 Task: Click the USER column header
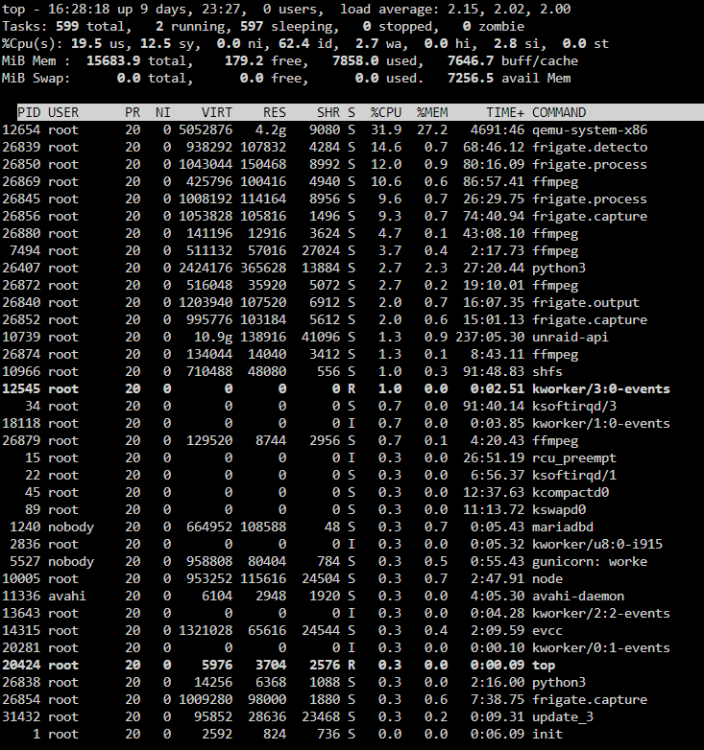click(x=63, y=112)
